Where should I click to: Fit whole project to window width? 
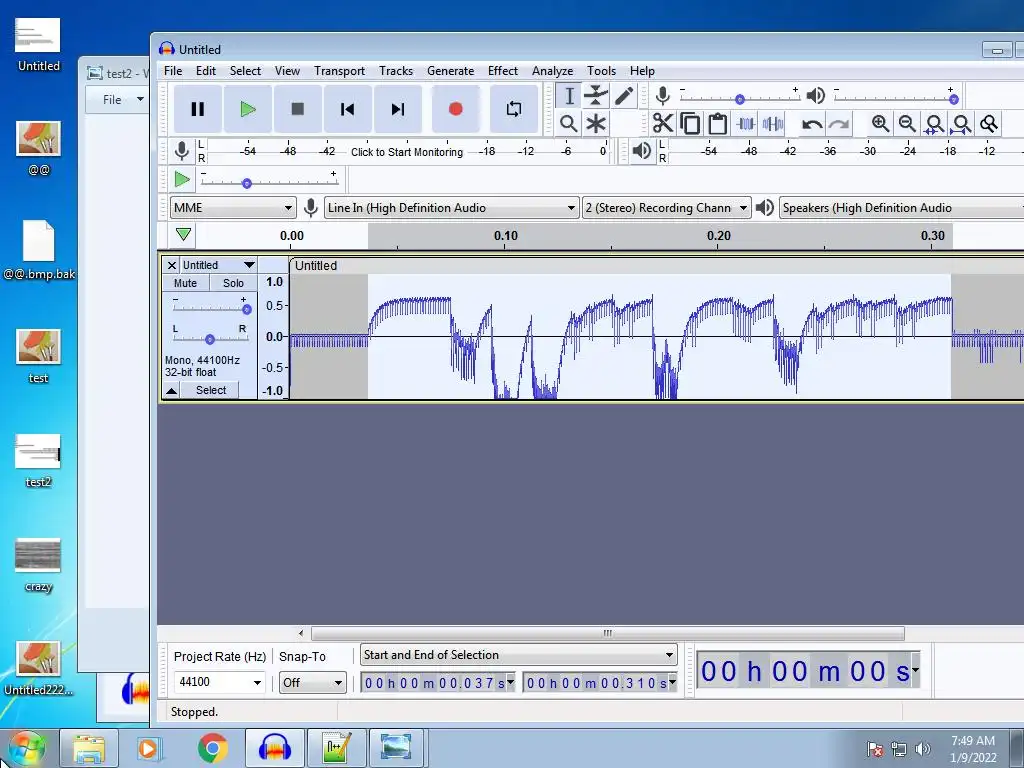coord(961,123)
